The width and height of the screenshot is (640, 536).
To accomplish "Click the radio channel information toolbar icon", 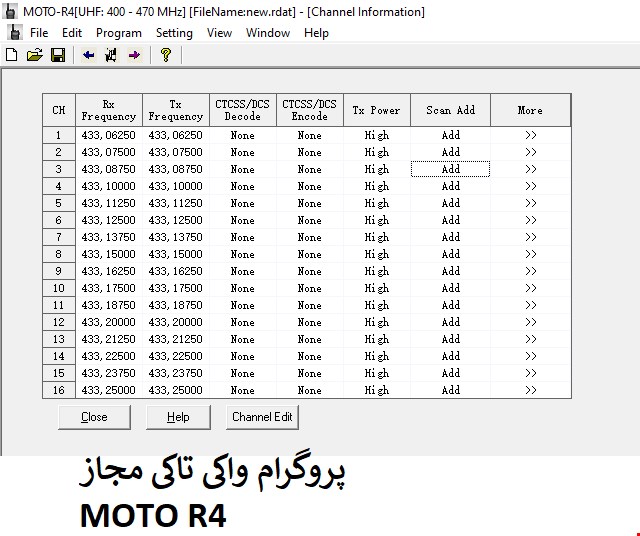I will pos(111,55).
